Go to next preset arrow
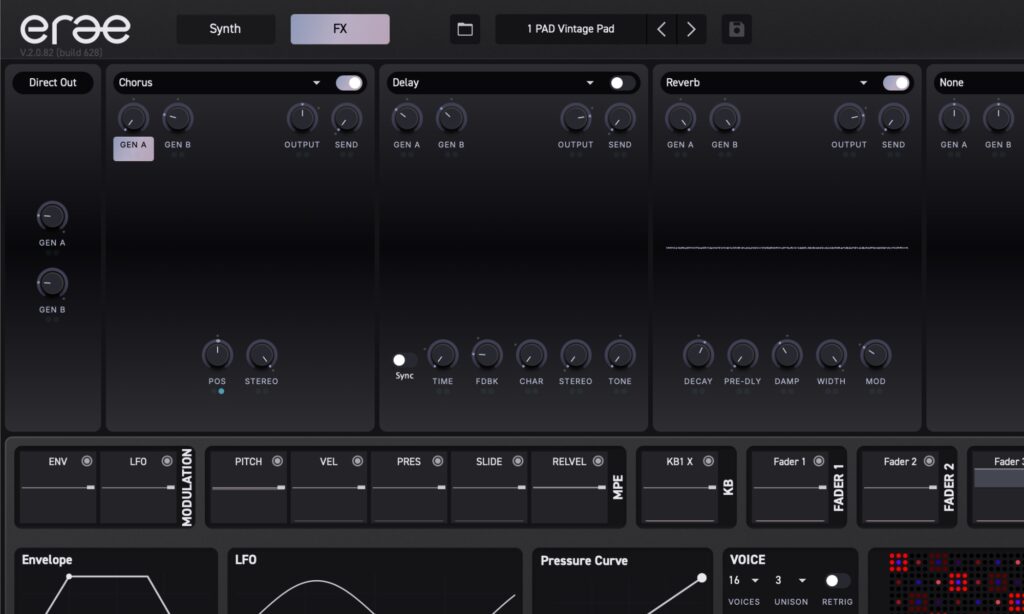The width and height of the screenshot is (1024, 614). 691,29
